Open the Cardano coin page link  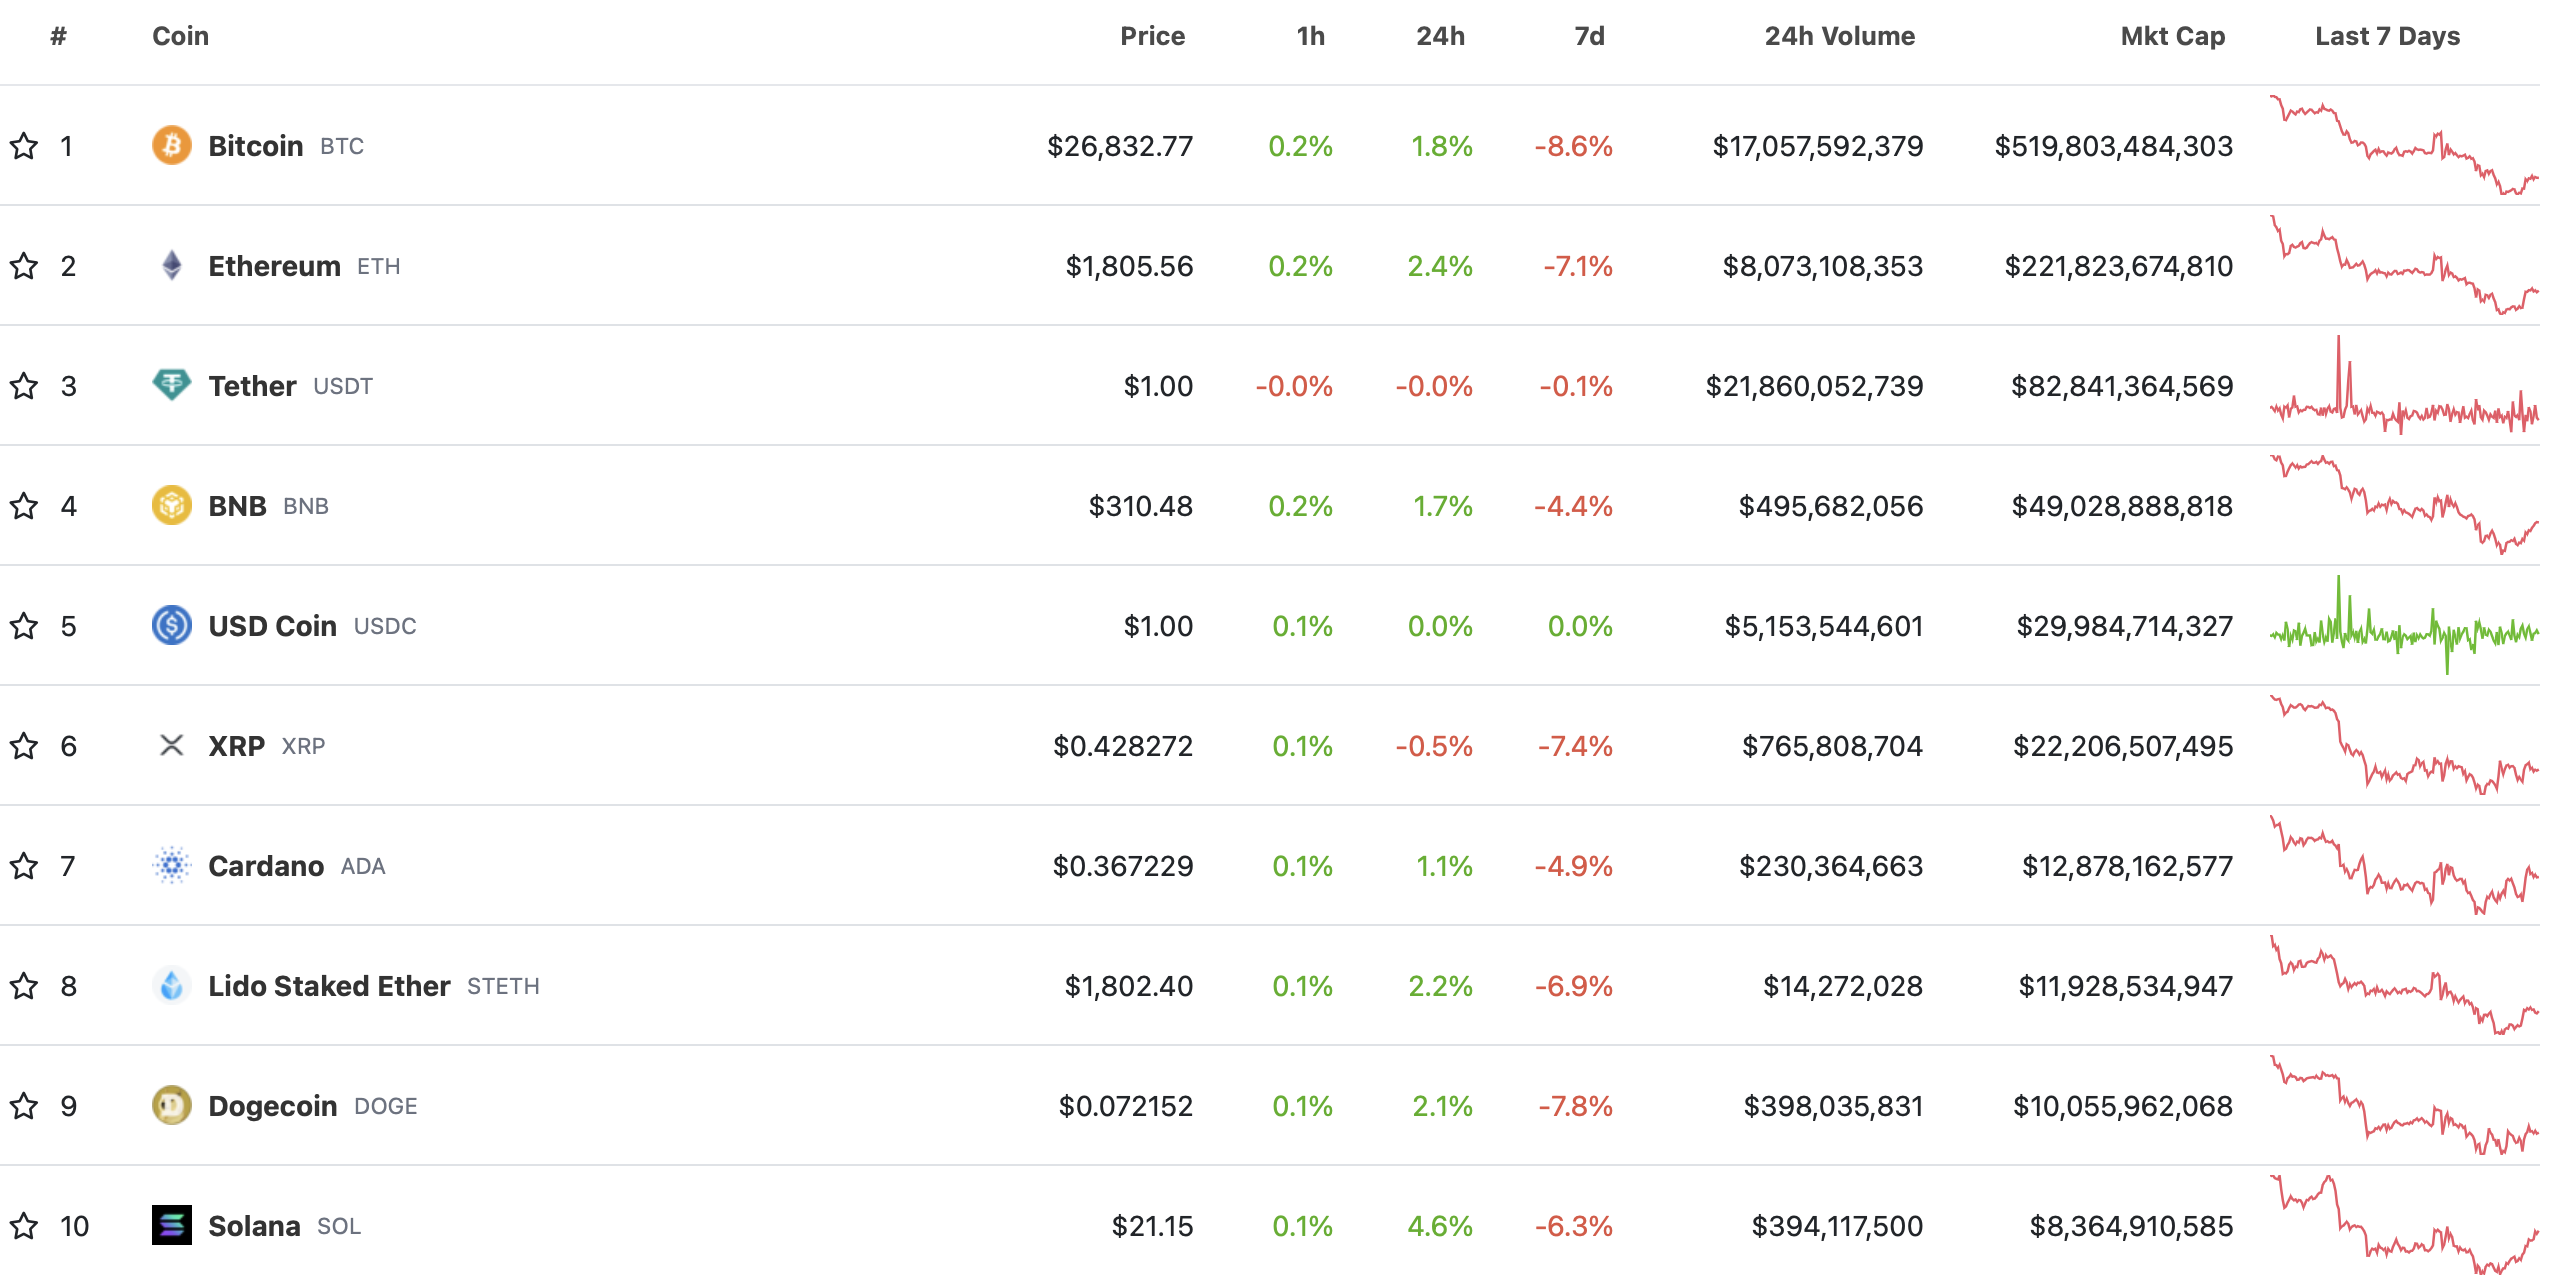point(266,866)
